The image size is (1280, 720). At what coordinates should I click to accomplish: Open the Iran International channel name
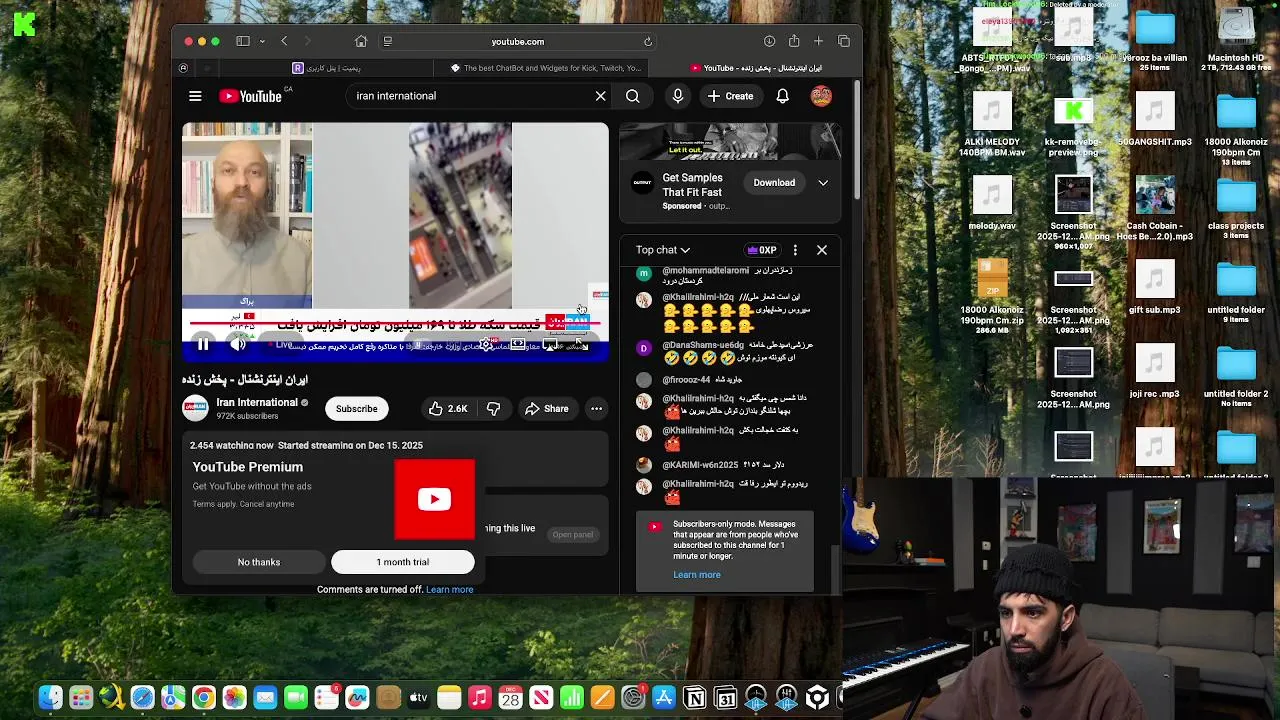(x=257, y=402)
